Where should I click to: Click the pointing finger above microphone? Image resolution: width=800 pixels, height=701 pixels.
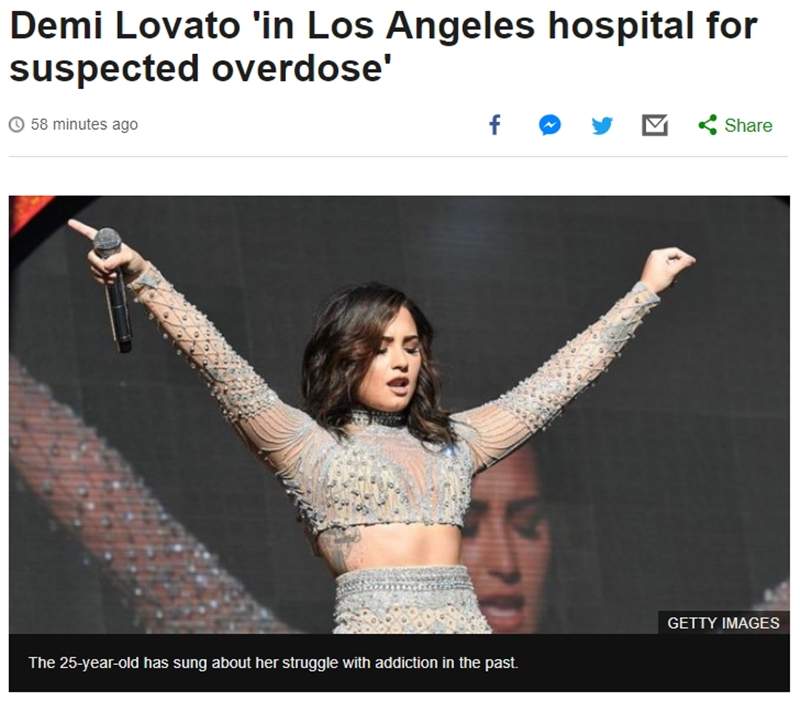[82, 229]
